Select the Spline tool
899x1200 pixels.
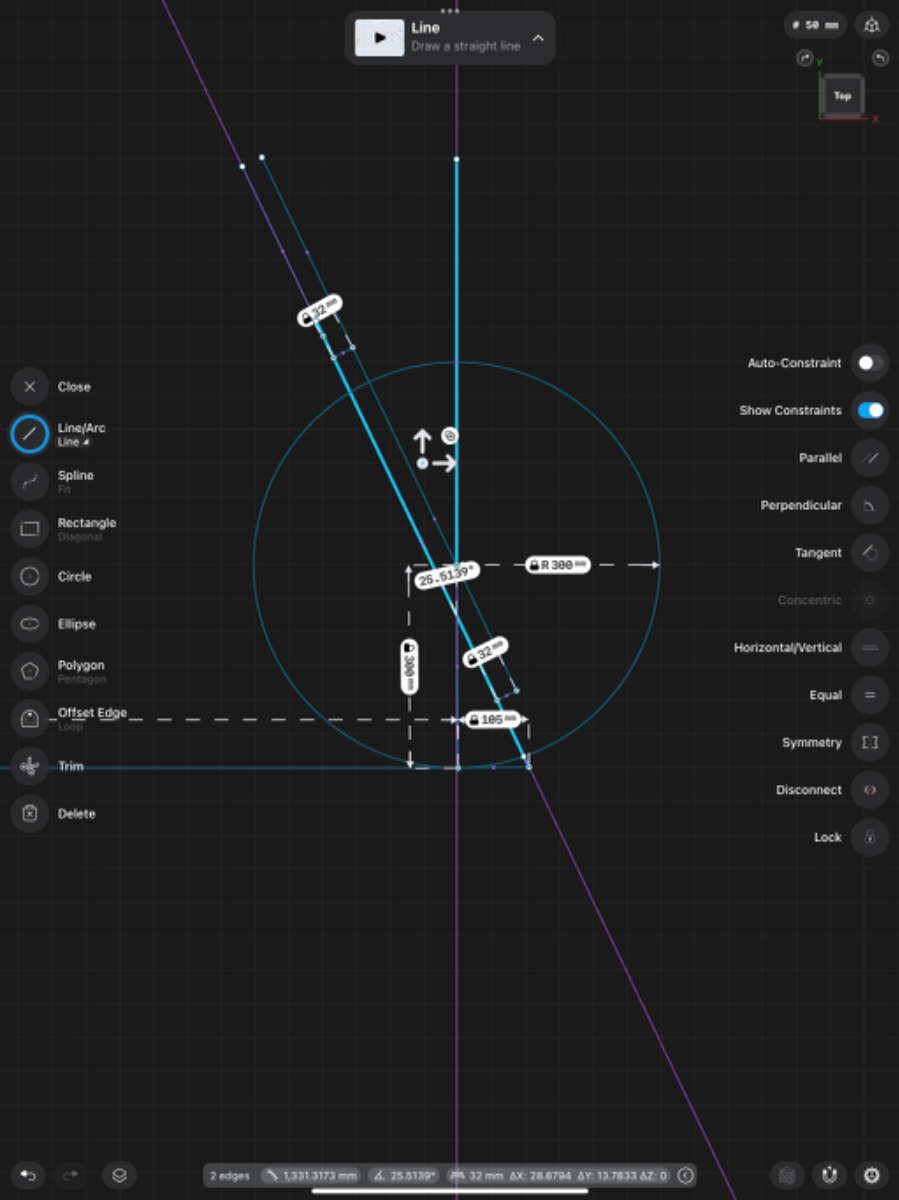[x=30, y=481]
